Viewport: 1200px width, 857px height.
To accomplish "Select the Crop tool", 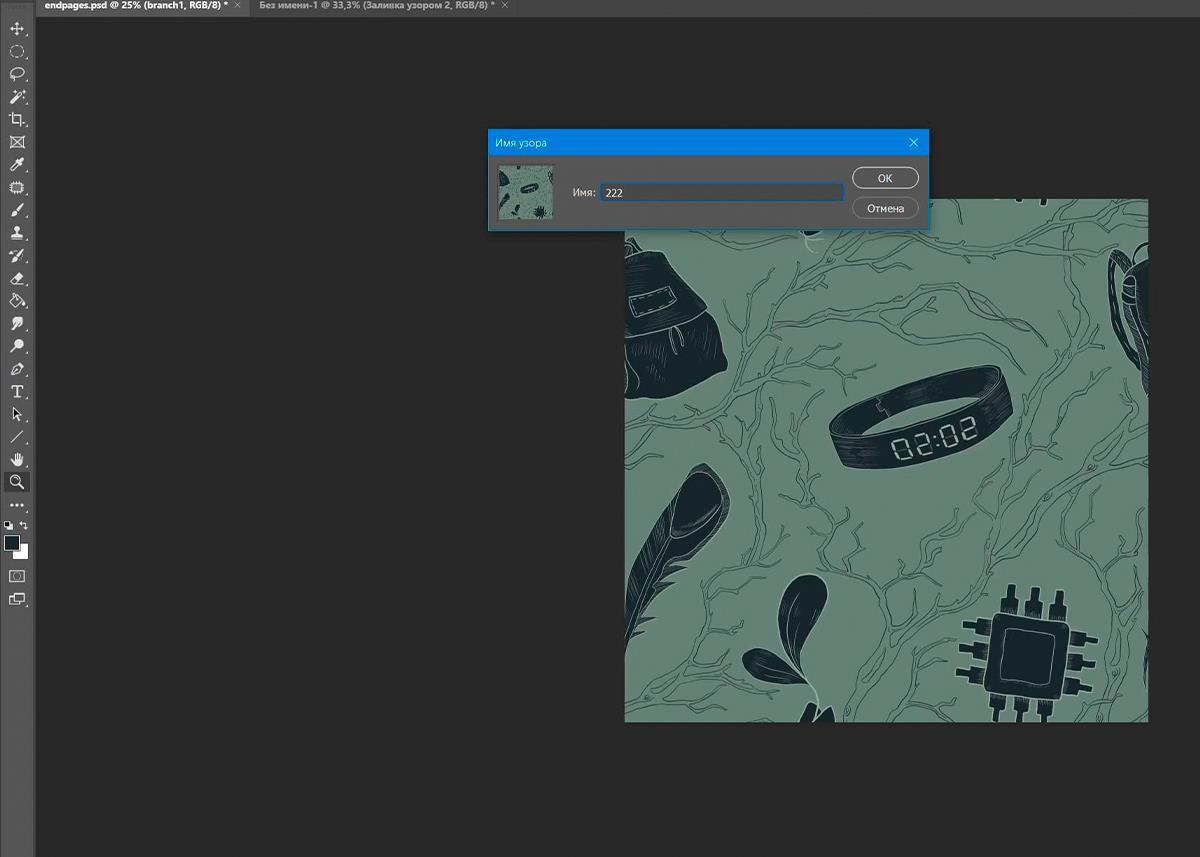I will (x=17, y=119).
